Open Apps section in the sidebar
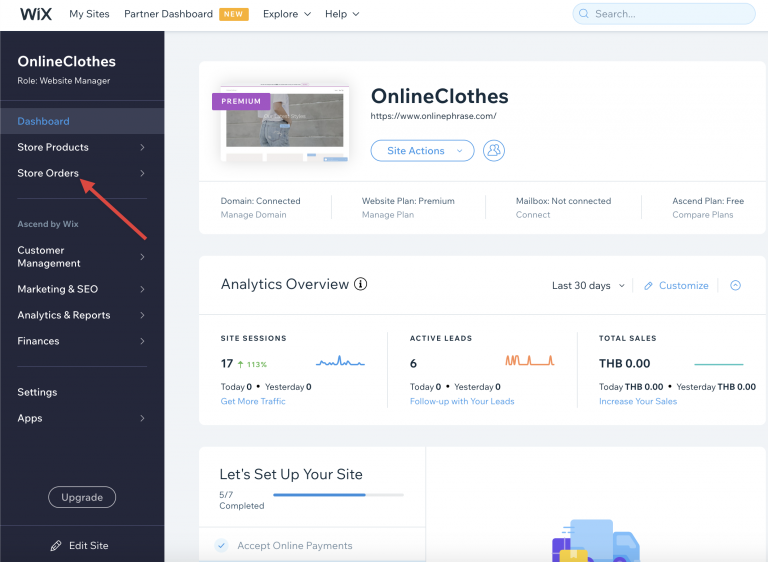 [30, 418]
